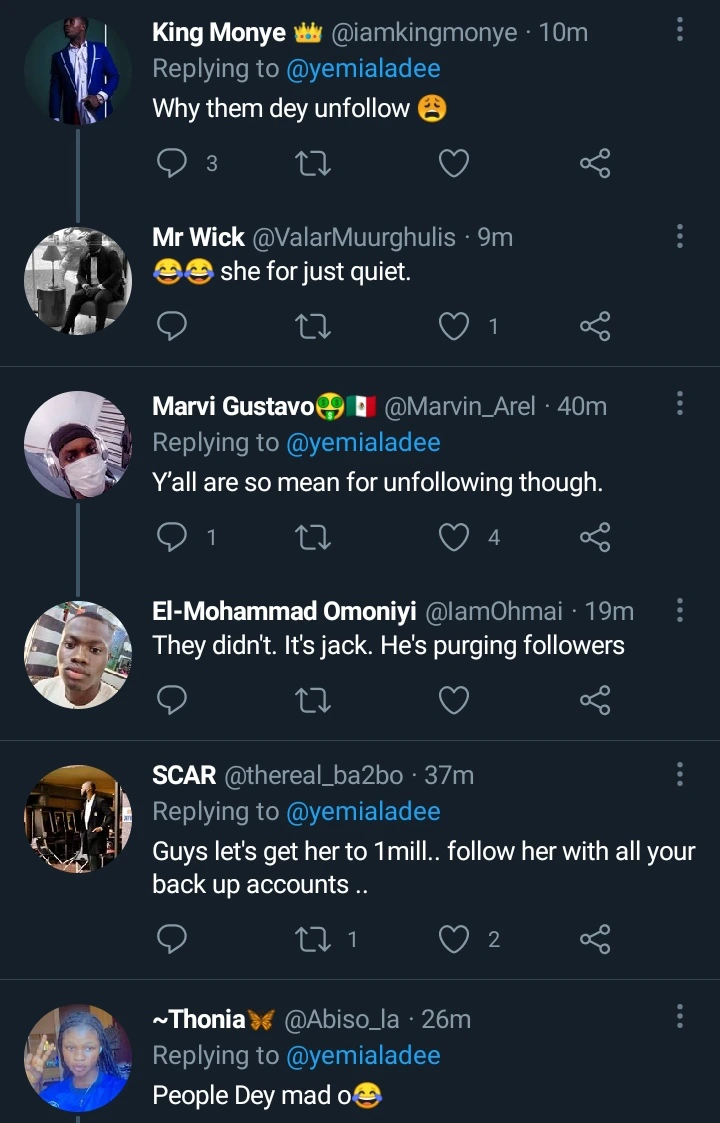This screenshot has height=1123, width=720.
Task: Open @yemialadee link in SCAR's reply
Action: 363,811
